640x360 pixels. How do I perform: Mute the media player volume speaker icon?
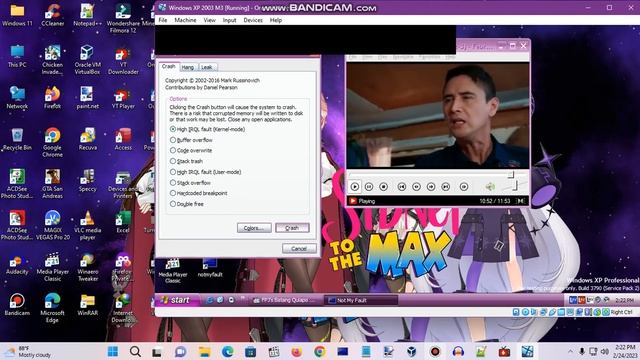pos(490,187)
